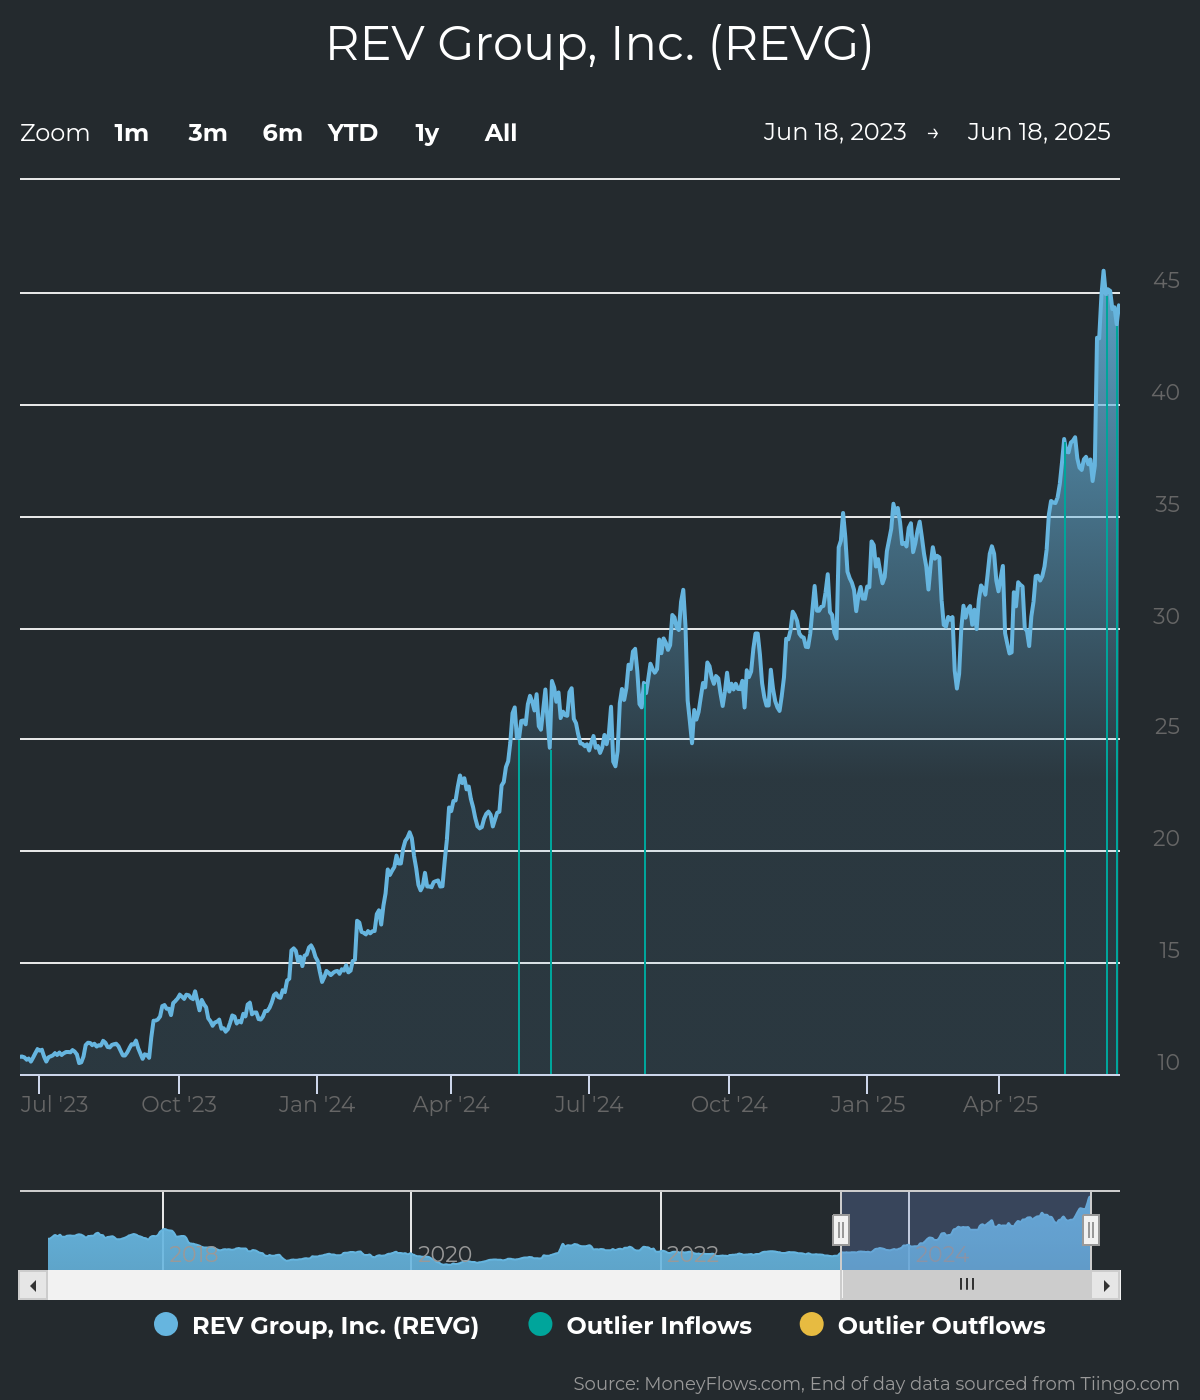Click the Oct '24 axis label

click(x=729, y=1104)
